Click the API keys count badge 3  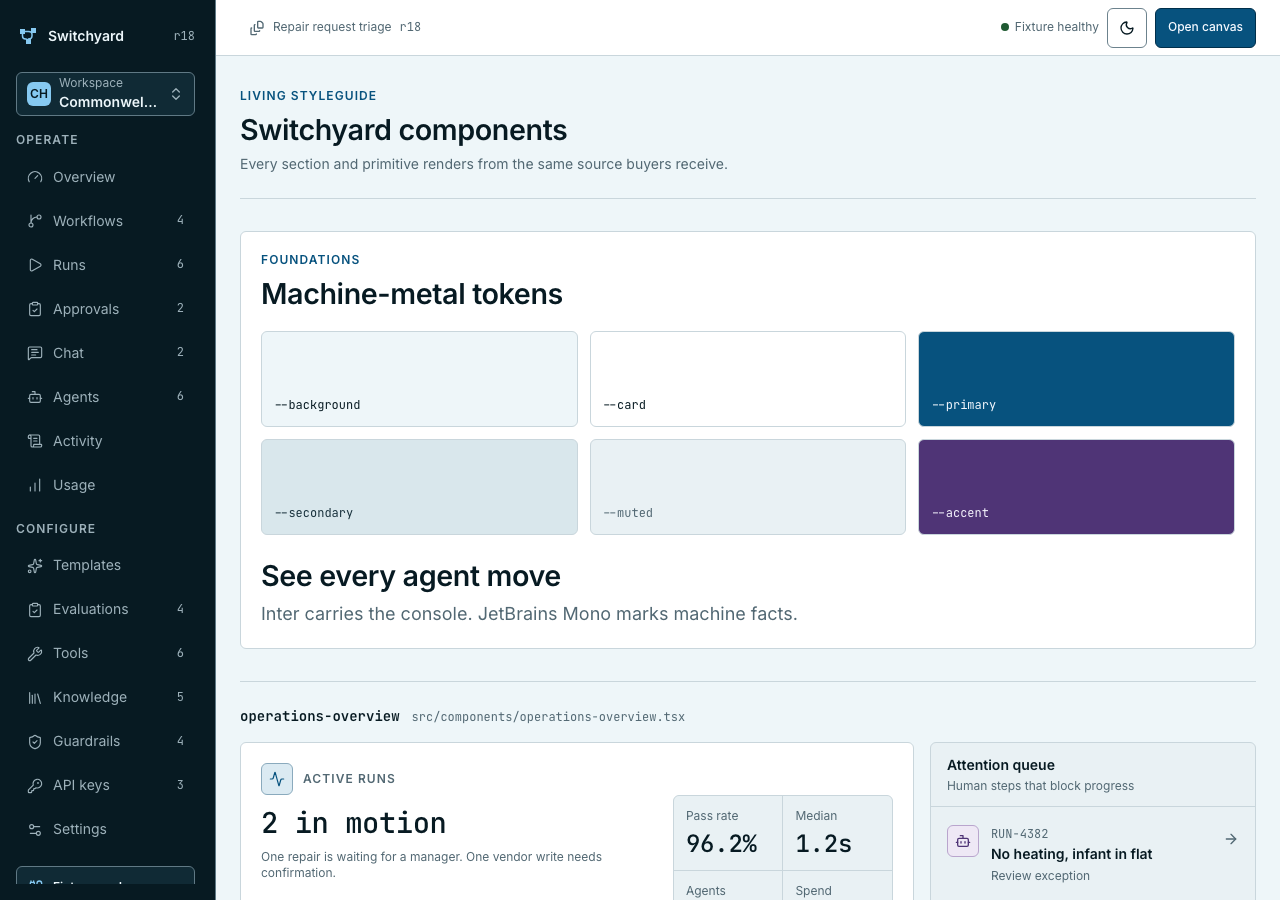180,785
